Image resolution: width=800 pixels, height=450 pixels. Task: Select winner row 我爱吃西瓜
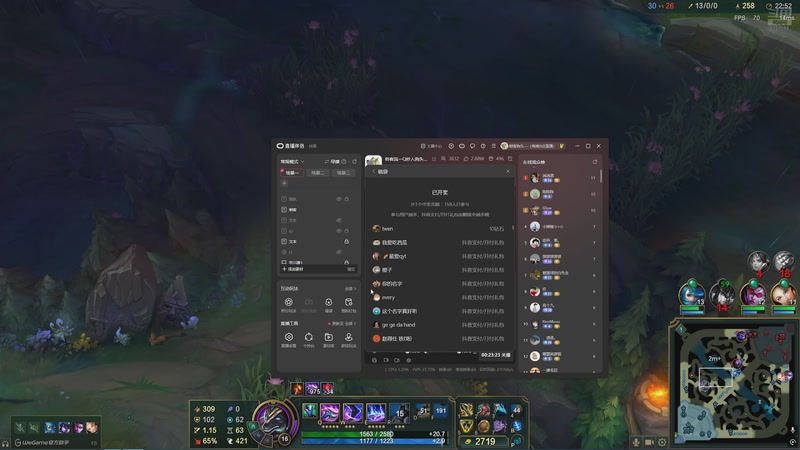[x=439, y=242]
